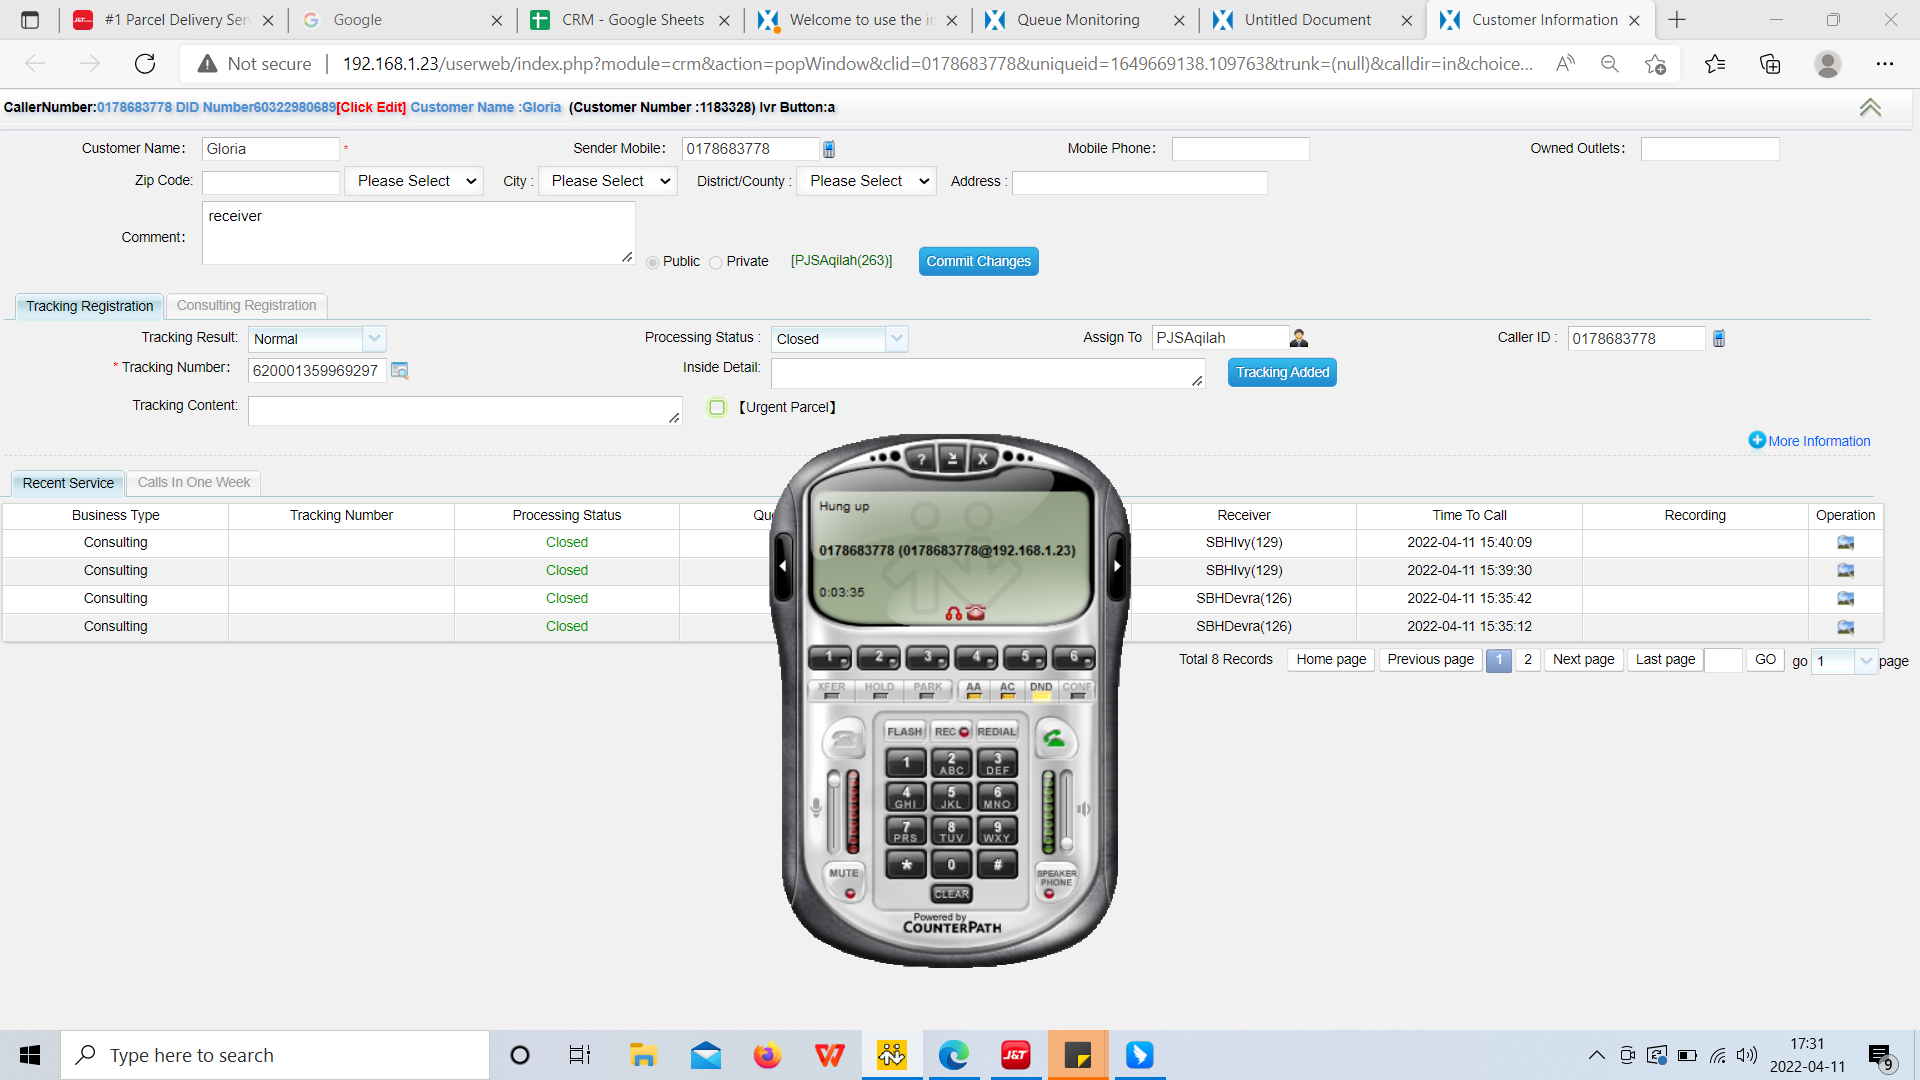The image size is (1920, 1080).
Task: Toggle DND on the softphone
Action: 1041,690
